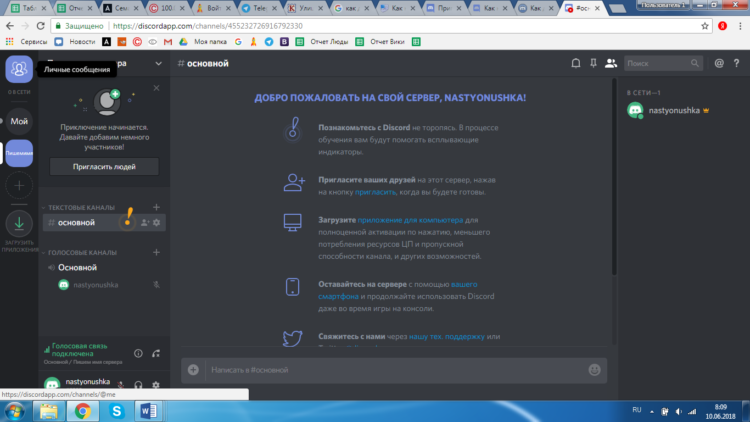Switch to the 'Tele' Telegram browser tab
The width and height of the screenshot is (750, 422).
coord(259,8)
